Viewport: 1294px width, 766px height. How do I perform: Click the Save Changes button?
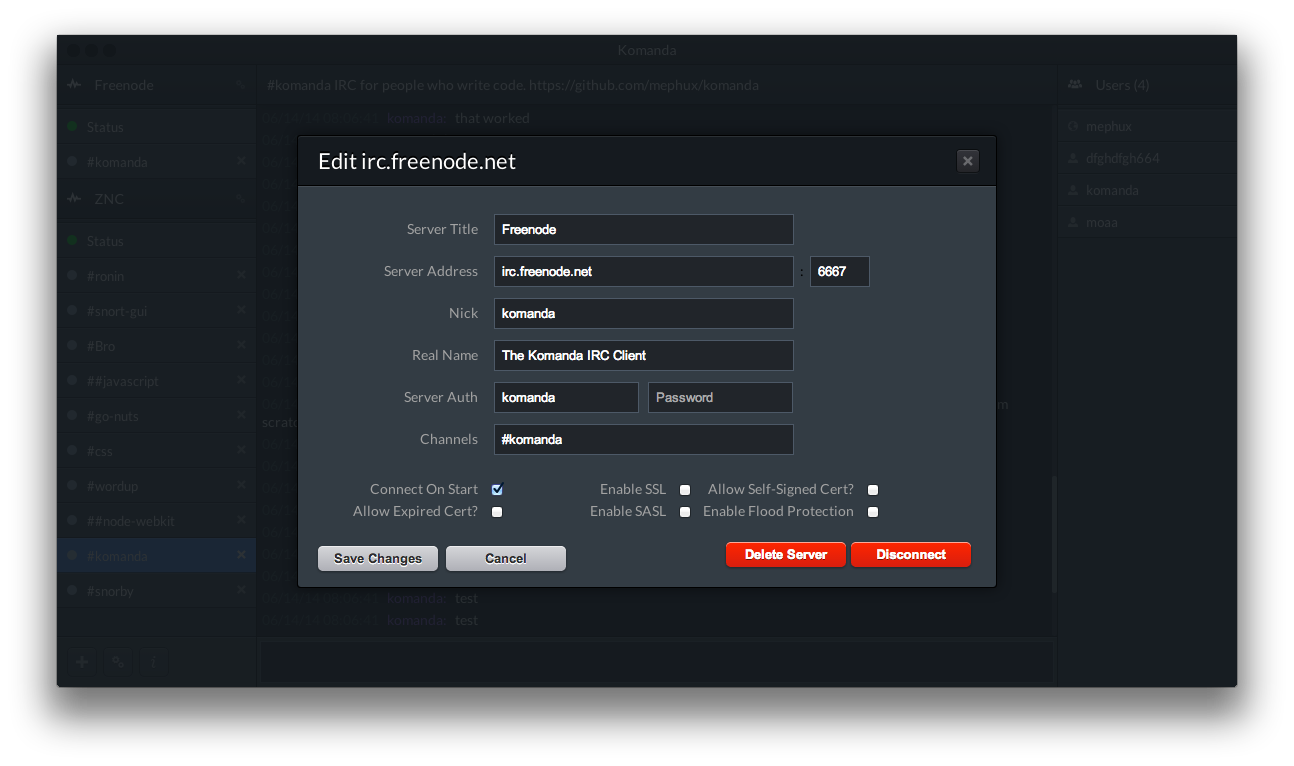tap(378, 558)
